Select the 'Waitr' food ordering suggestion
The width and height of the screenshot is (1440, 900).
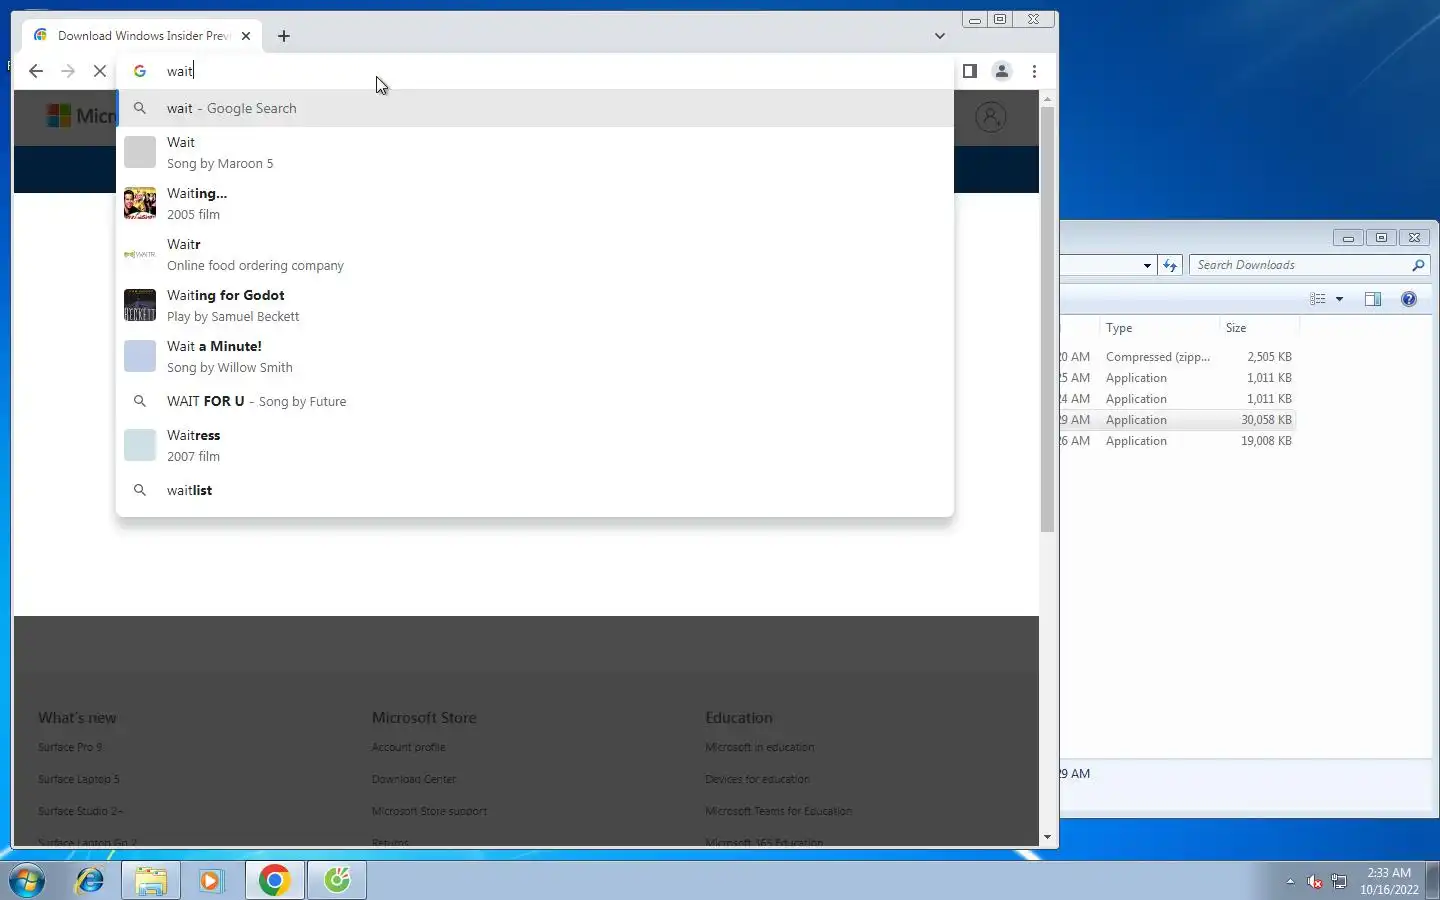pyautogui.click(x=535, y=254)
